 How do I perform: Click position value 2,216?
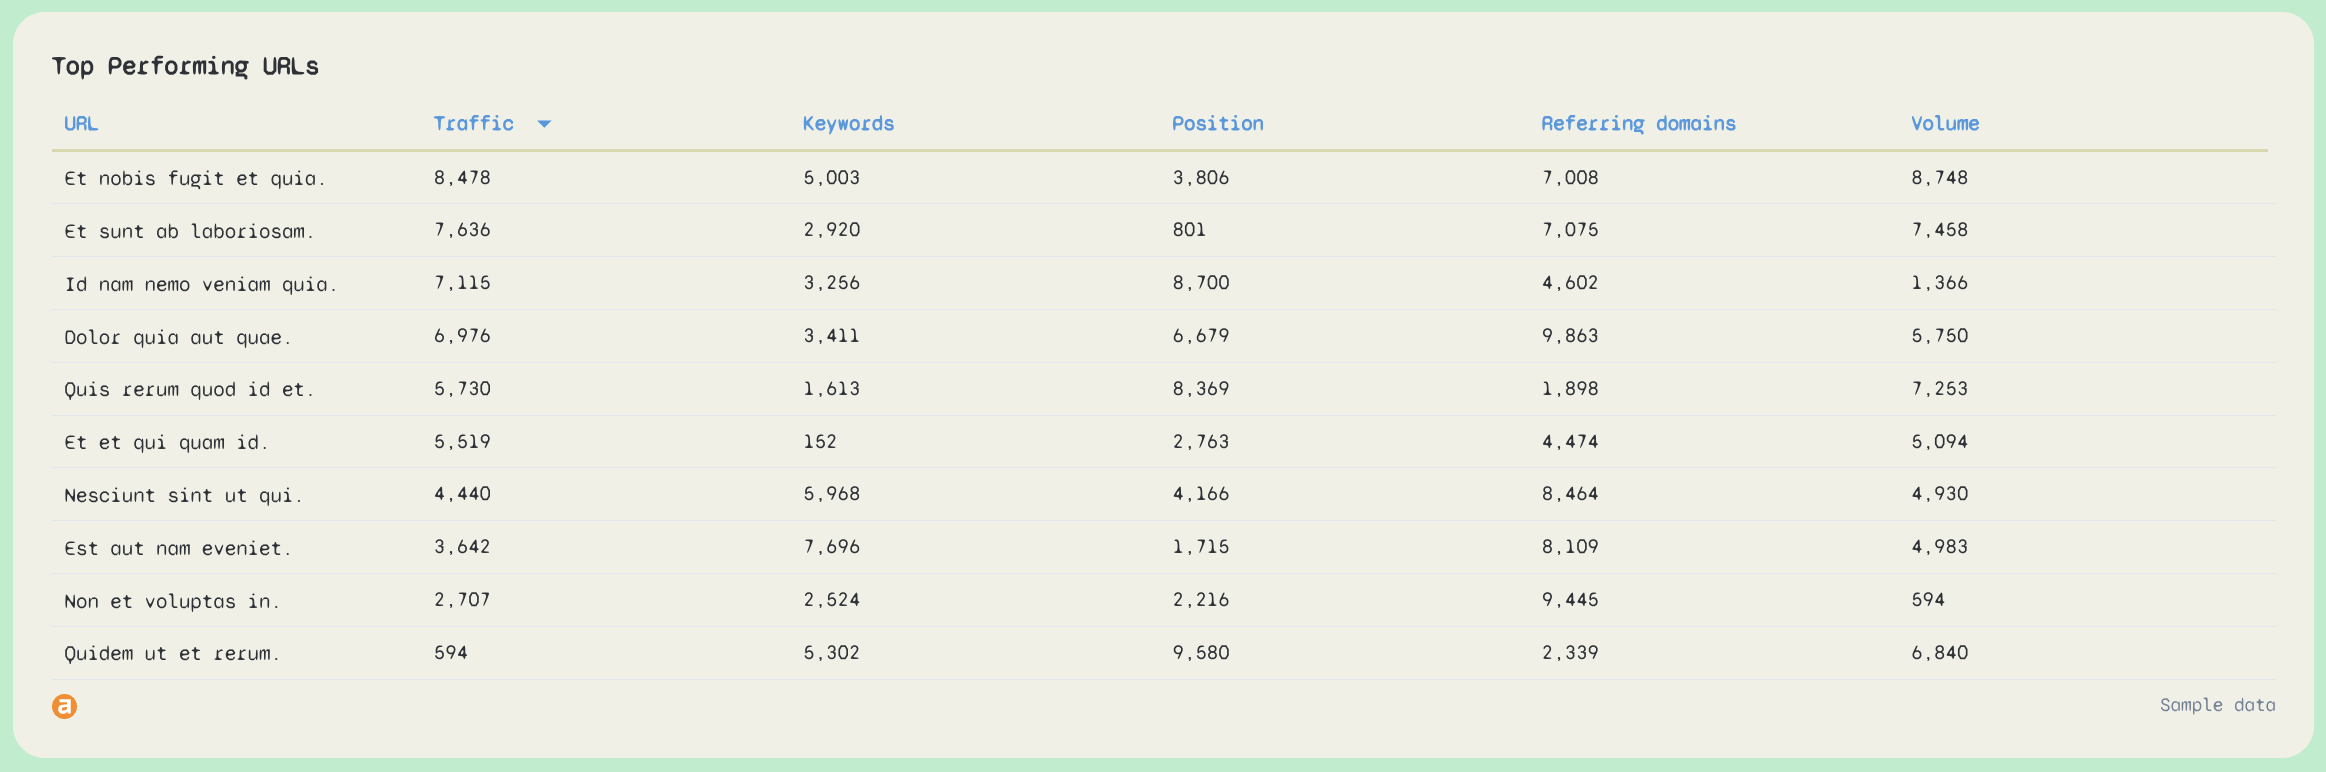1201,600
